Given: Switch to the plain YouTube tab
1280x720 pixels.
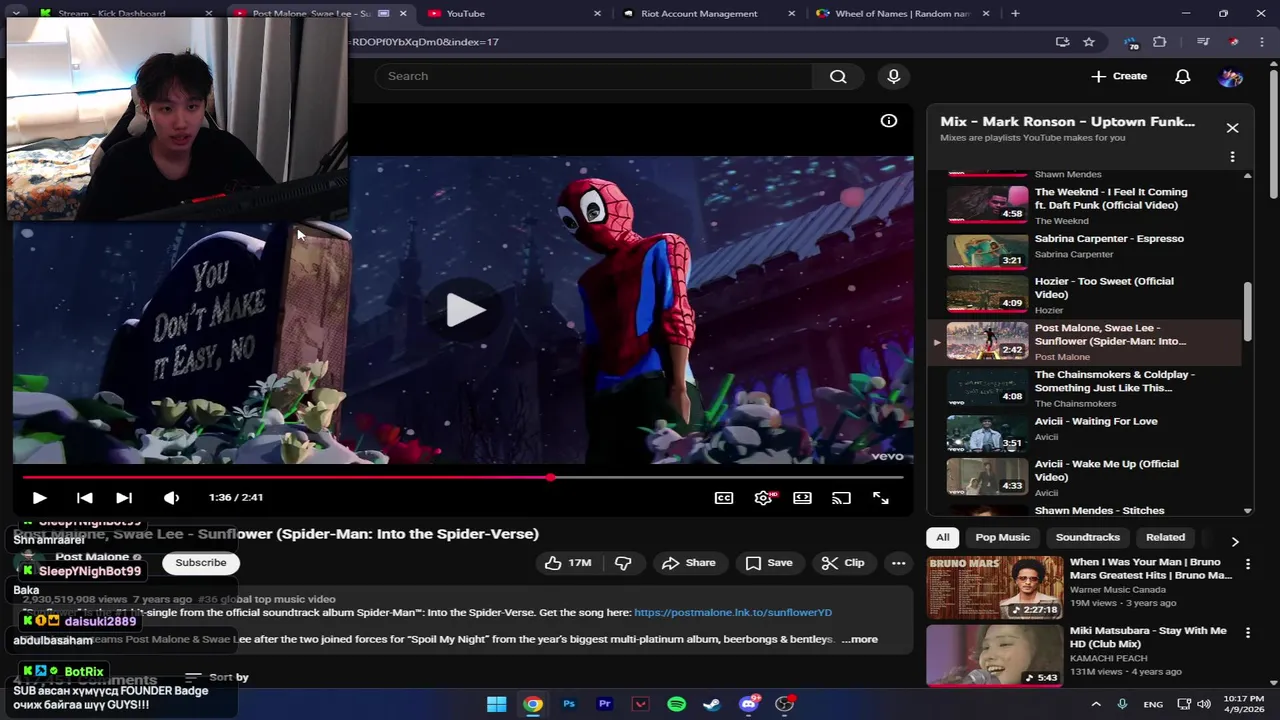Looking at the screenshot, I should 512,13.
